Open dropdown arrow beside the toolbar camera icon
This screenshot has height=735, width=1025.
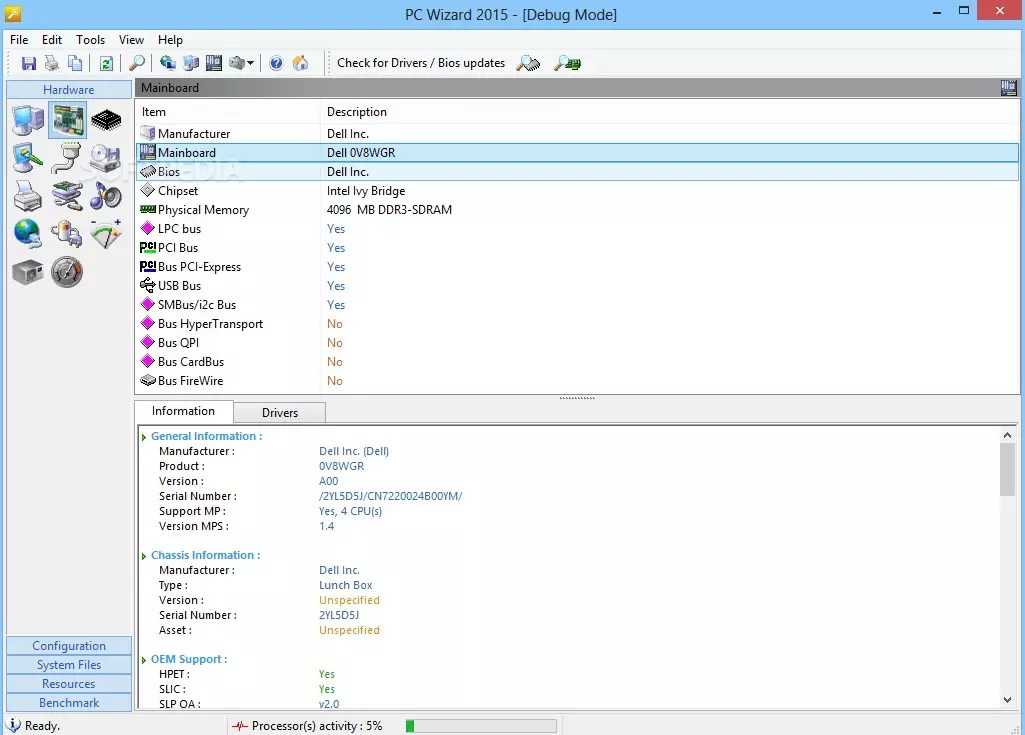click(x=250, y=63)
